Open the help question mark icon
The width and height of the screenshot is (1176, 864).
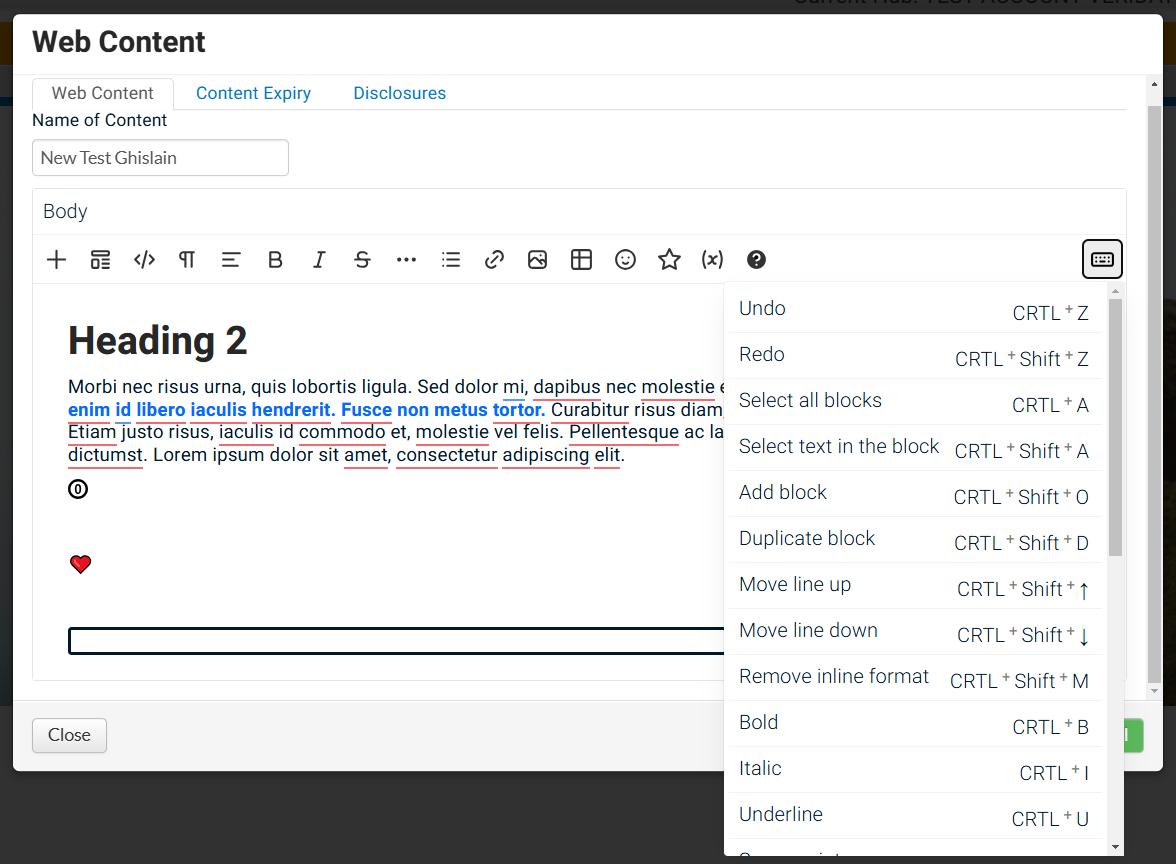click(x=756, y=260)
